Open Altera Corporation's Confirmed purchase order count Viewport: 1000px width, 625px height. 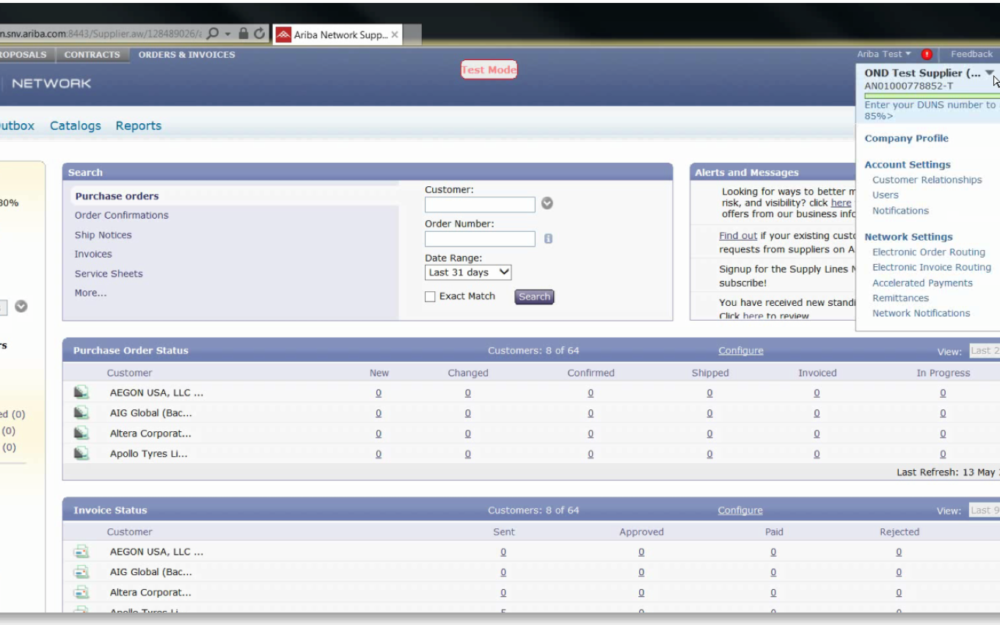(x=591, y=434)
